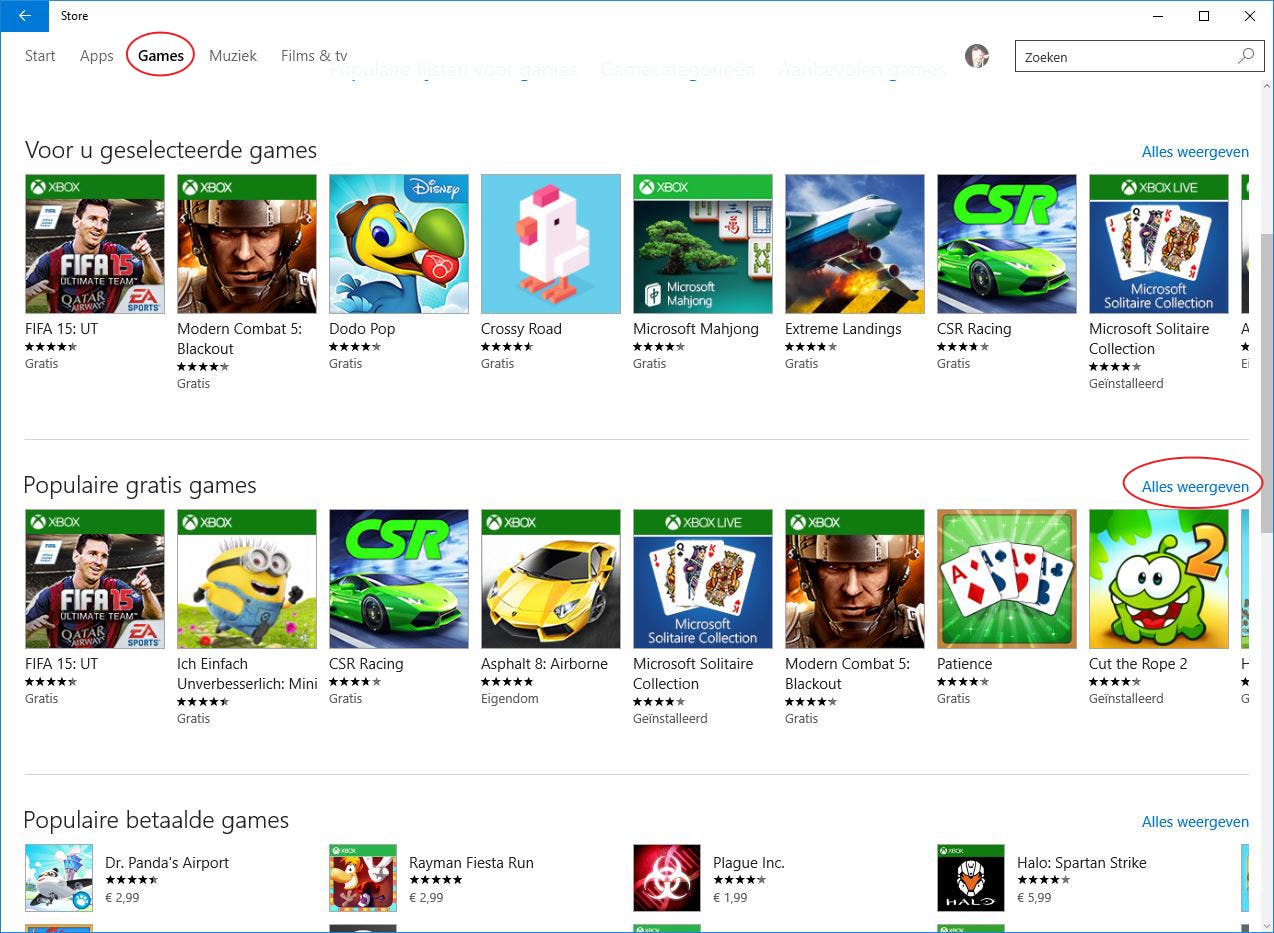Click the '€ 5,99' Halo price
The width and height of the screenshot is (1274, 933).
1034,898
